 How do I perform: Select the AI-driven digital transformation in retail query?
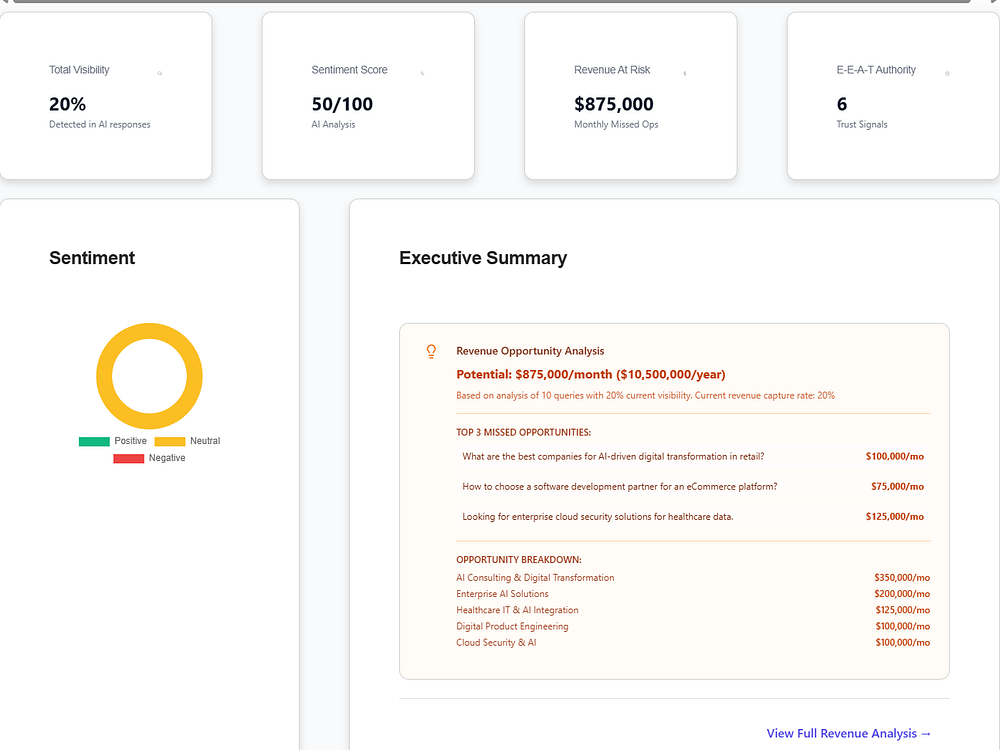(613, 456)
